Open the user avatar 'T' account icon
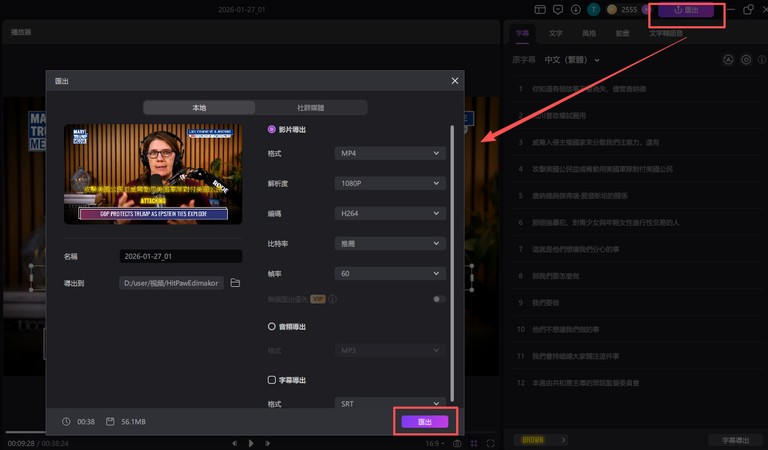 click(x=593, y=10)
